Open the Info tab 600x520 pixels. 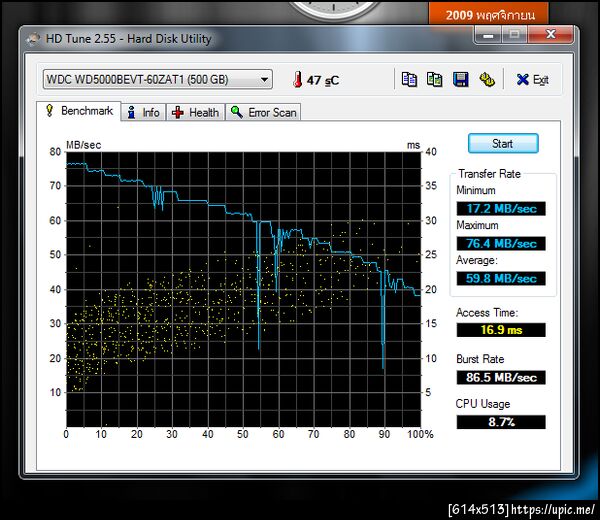pos(143,112)
